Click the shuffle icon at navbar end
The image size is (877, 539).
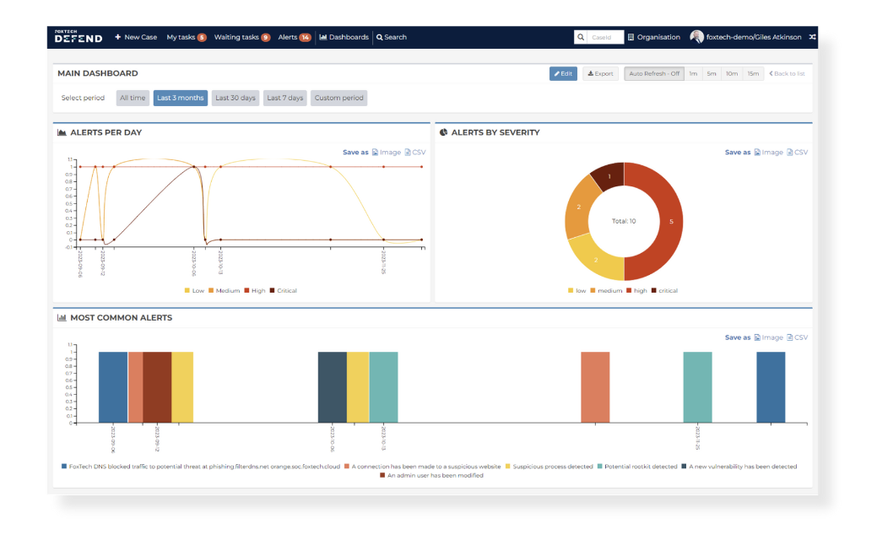(x=812, y=37)
